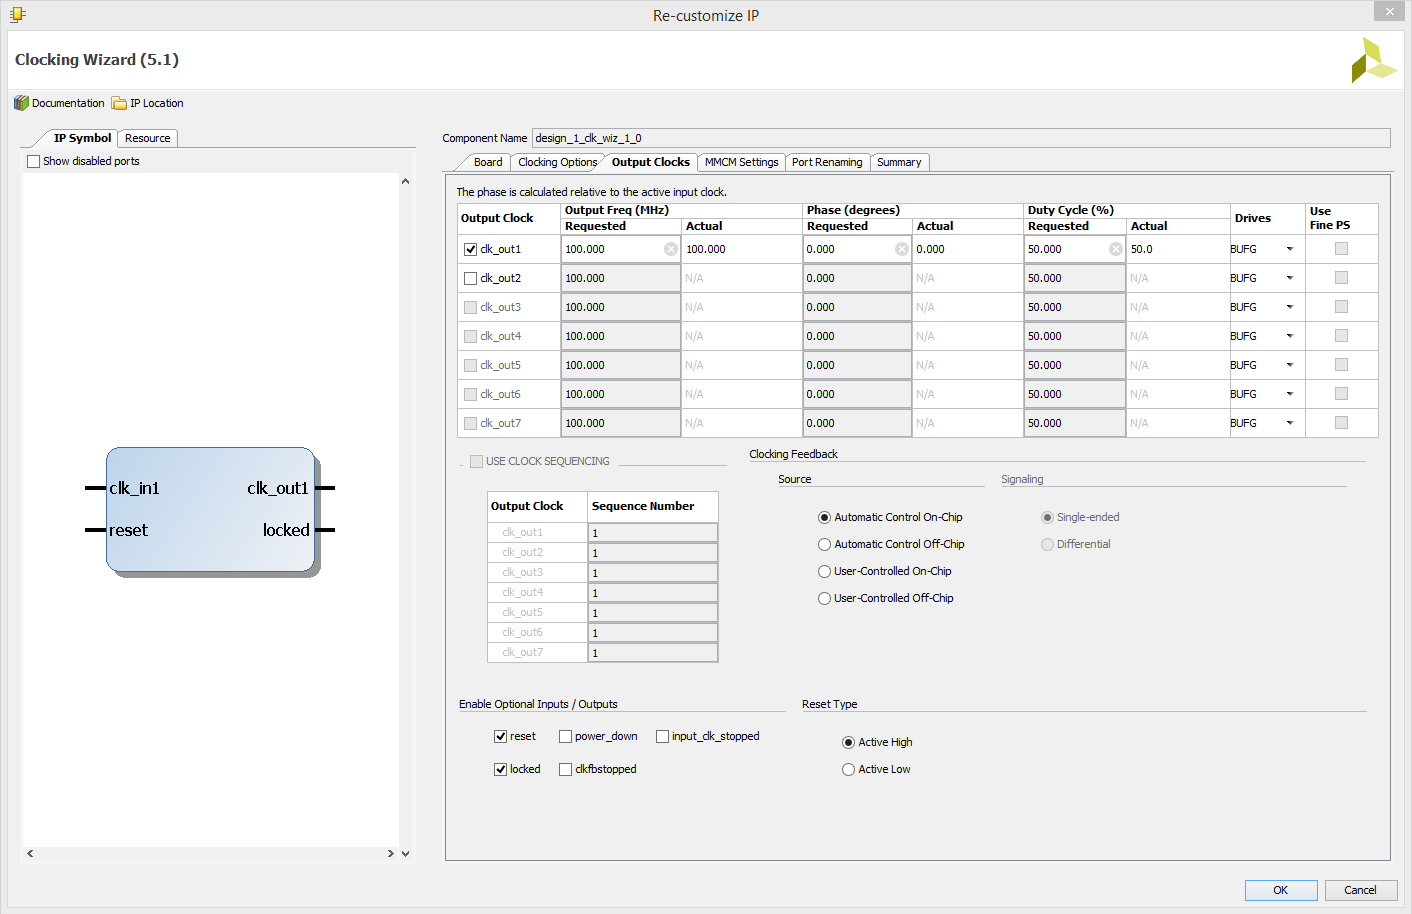Uncheck the locked output option
This screenshot has width=1412, height=914.
click(x=500, y=769)
